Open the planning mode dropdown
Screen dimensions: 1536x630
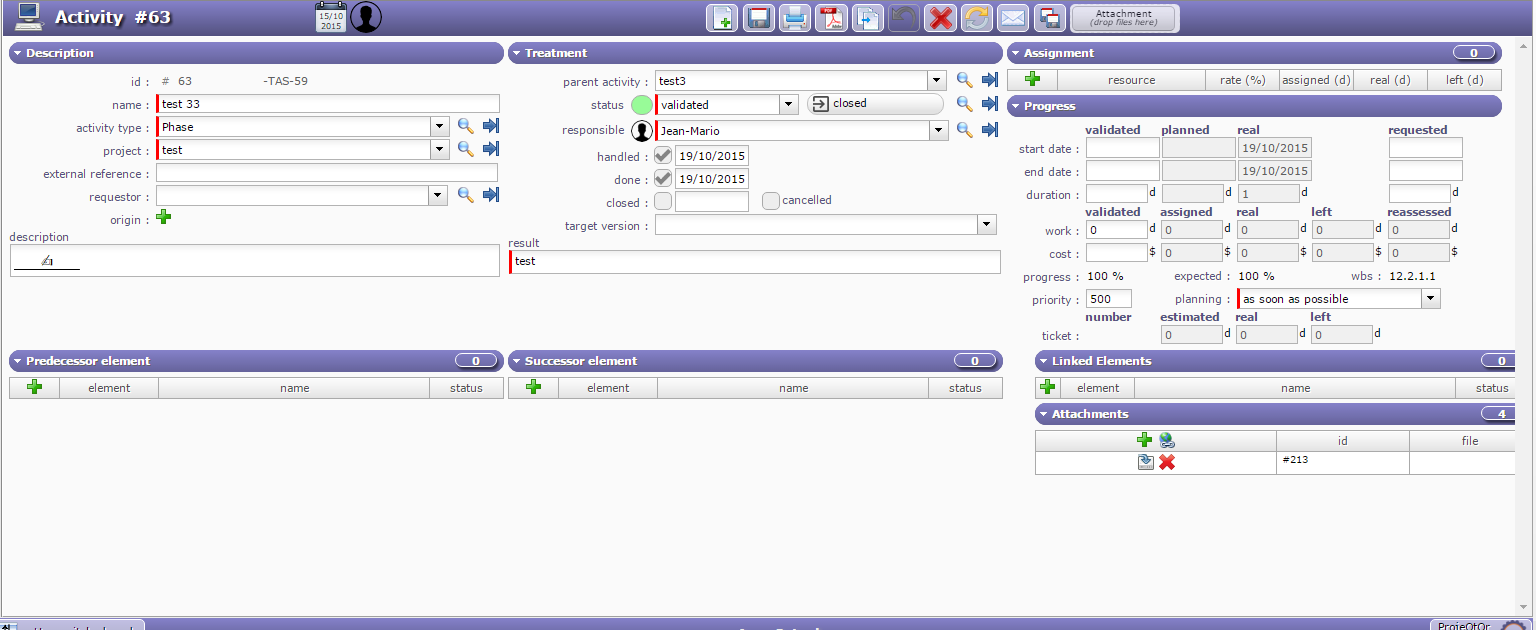point(1431,299)
